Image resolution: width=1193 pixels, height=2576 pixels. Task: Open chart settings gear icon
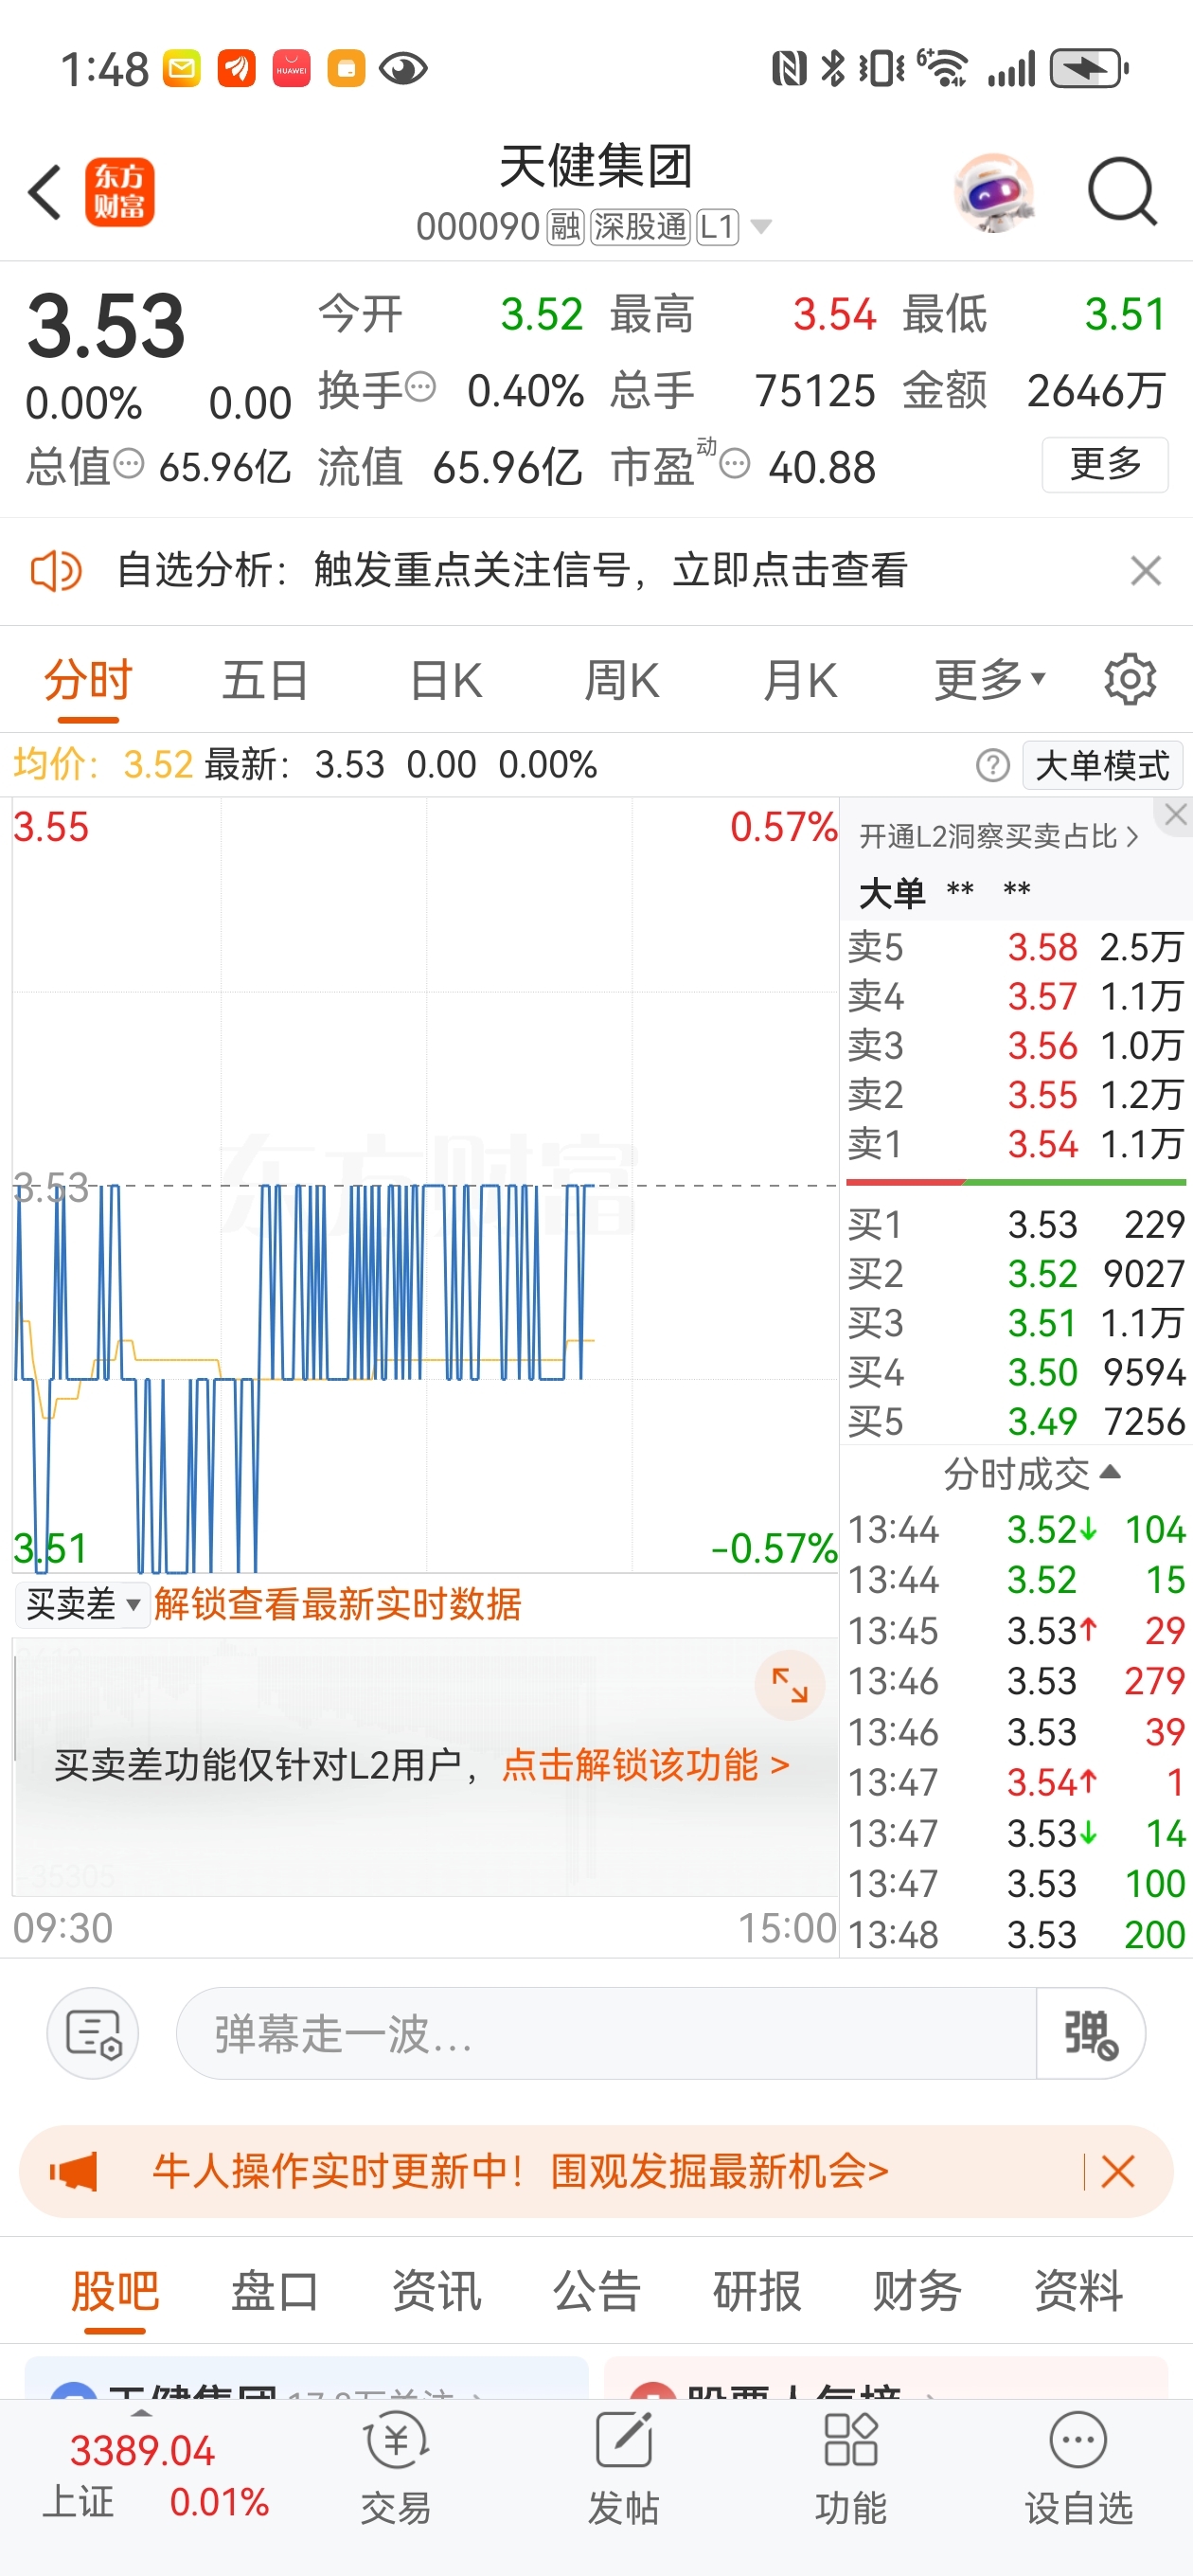1130,681
